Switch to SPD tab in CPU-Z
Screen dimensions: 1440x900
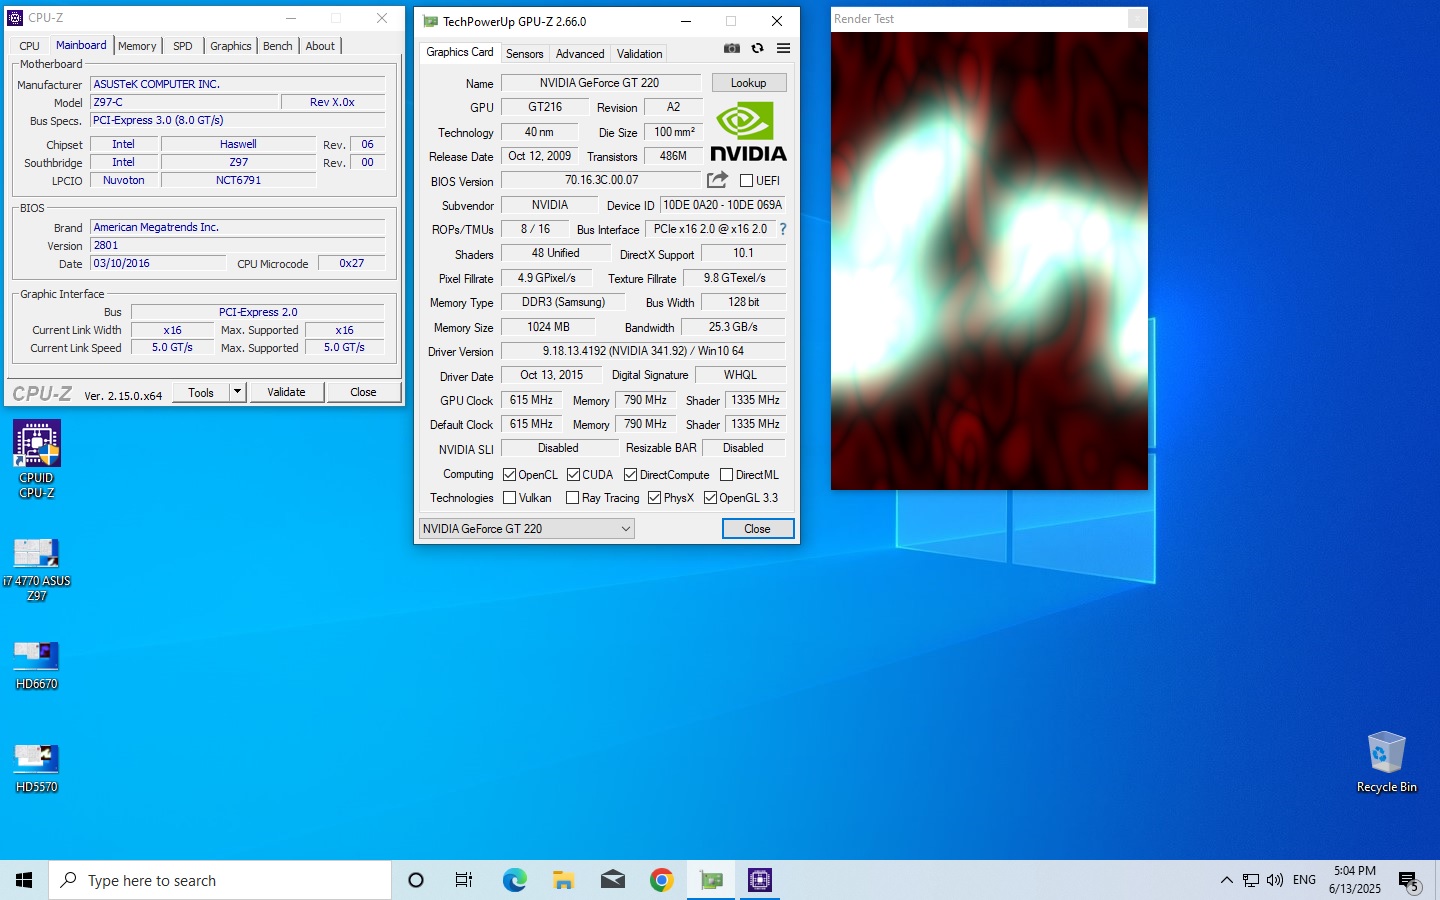(182, 46)
